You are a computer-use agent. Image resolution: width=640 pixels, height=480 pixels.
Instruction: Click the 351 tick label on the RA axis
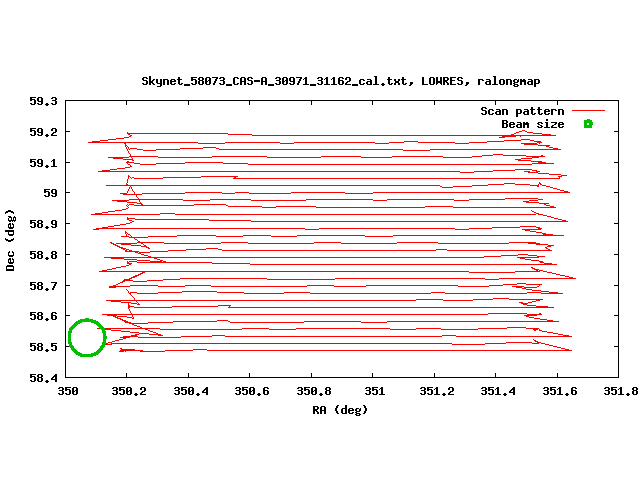pos(374,392)
